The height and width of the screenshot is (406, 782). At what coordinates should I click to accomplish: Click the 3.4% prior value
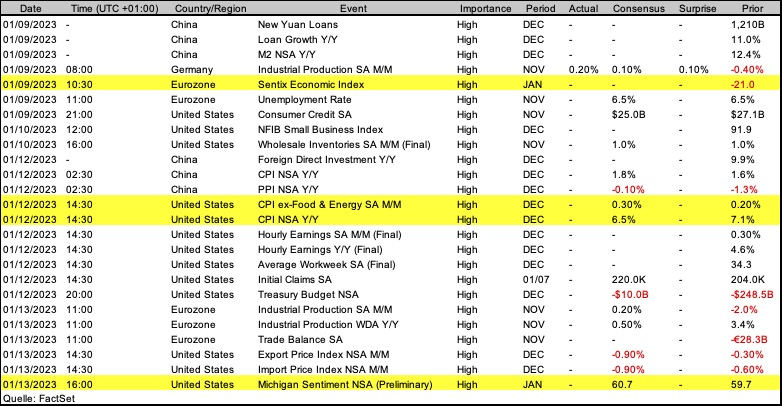tap(743, 324)
